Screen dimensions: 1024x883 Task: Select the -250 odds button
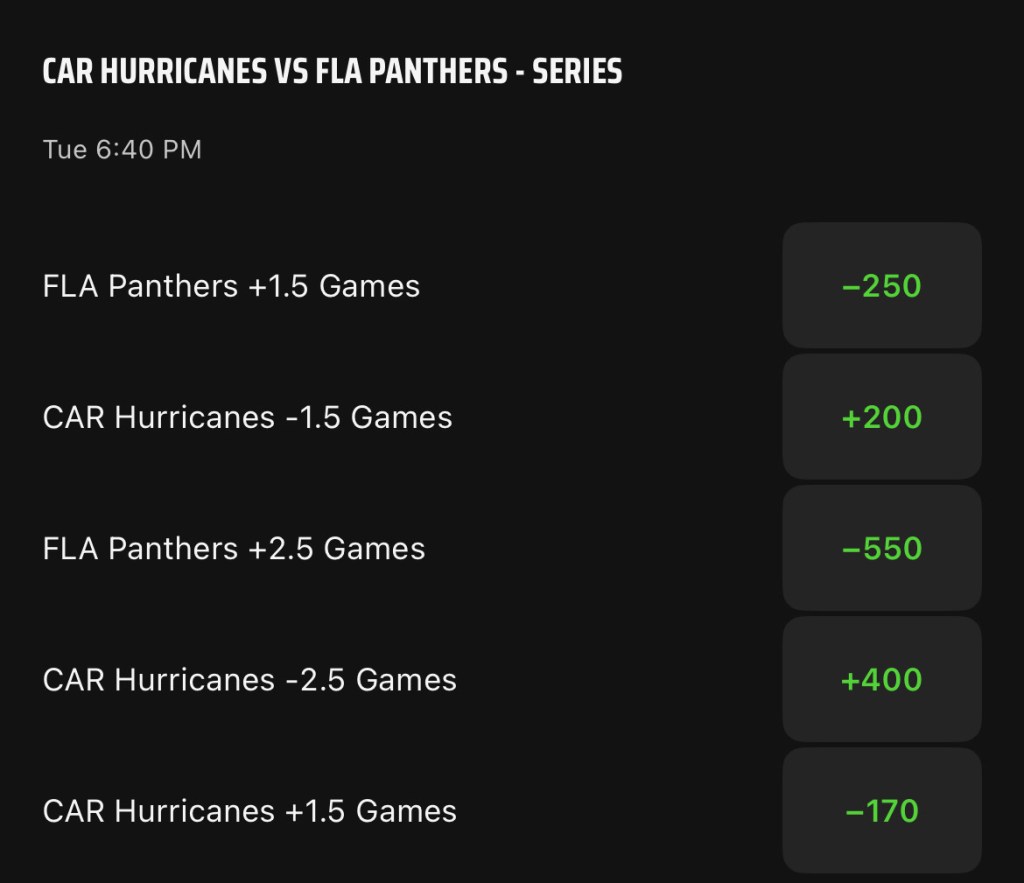click(881, 286)
